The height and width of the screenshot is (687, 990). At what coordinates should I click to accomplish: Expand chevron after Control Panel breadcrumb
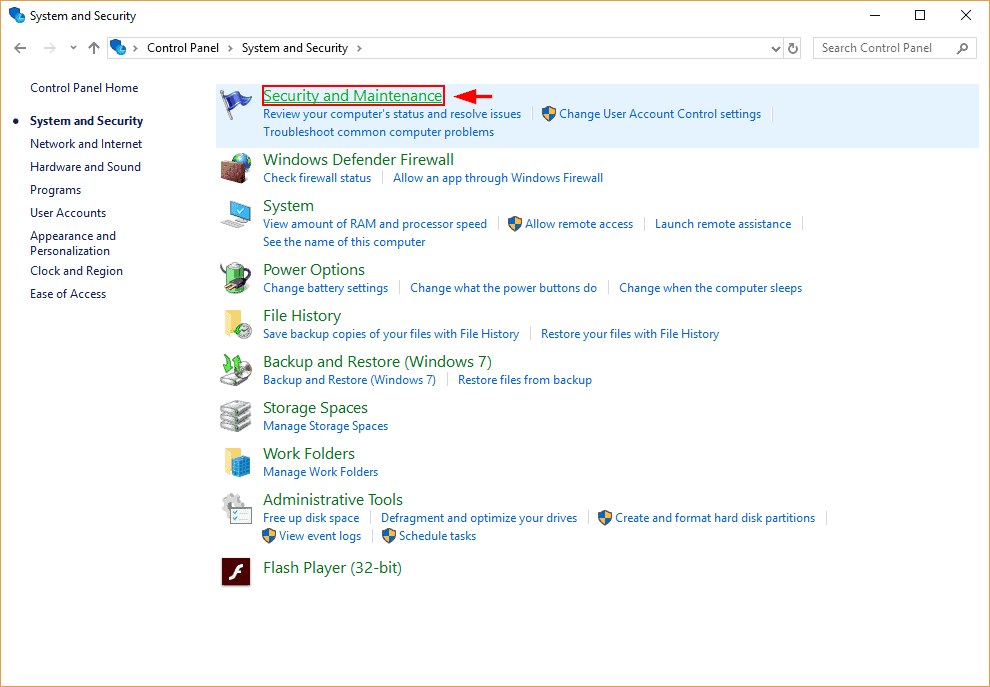230,48
